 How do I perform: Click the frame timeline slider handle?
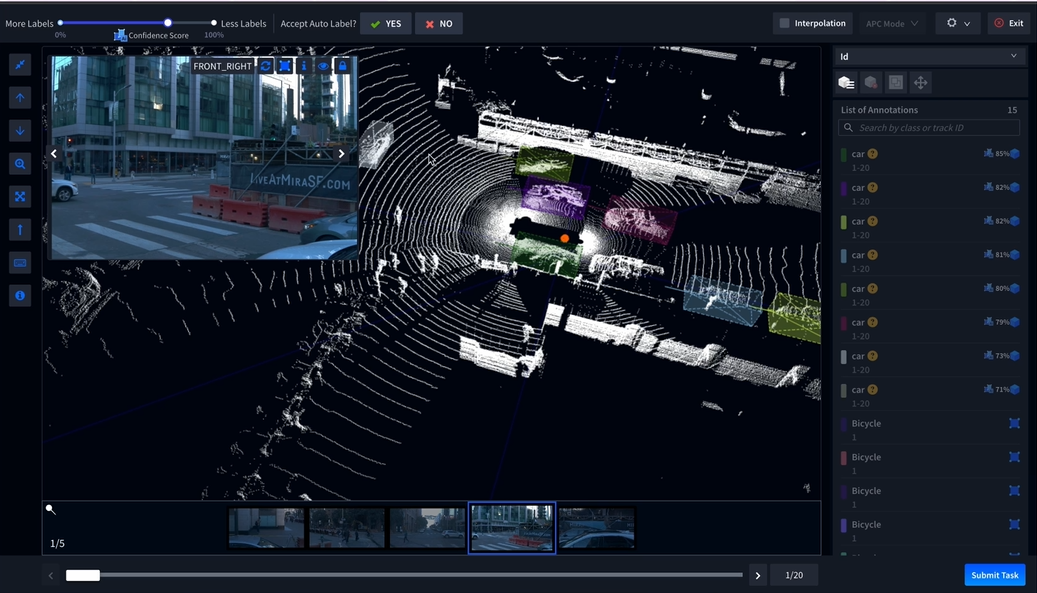click(x=83, y=575)
